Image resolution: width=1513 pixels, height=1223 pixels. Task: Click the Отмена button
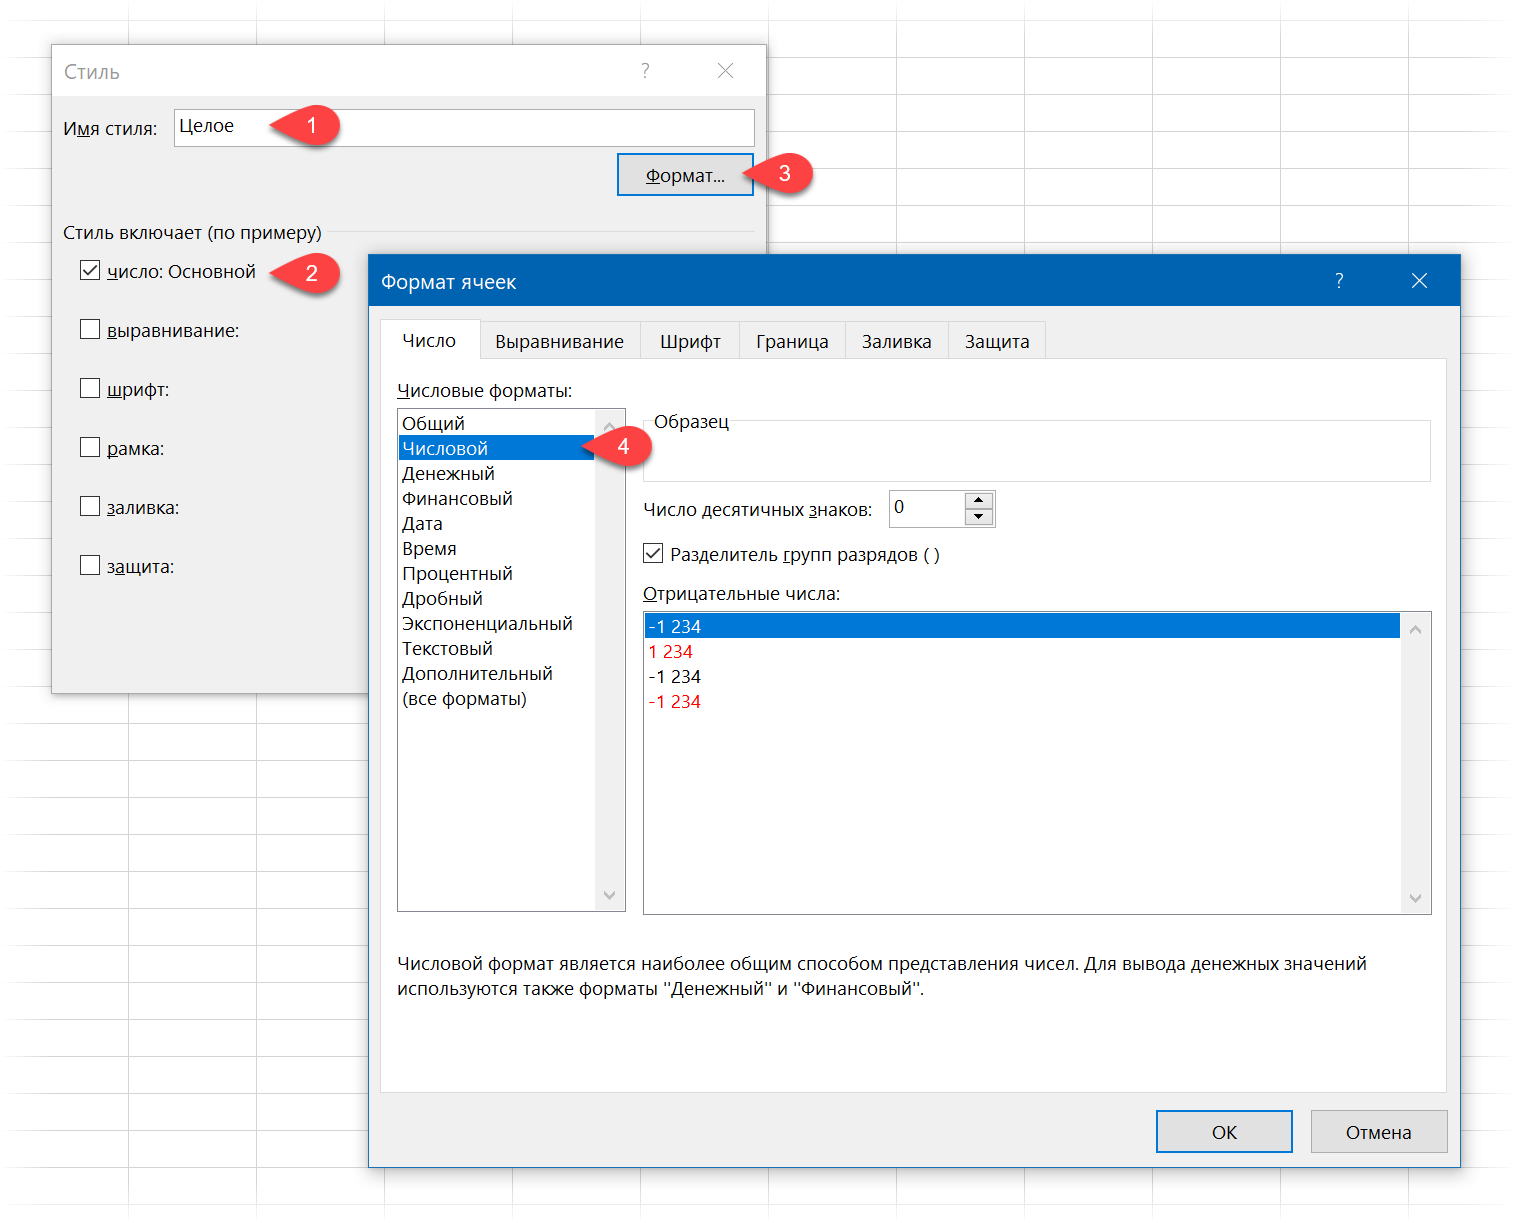(x=1378, y=1131)
